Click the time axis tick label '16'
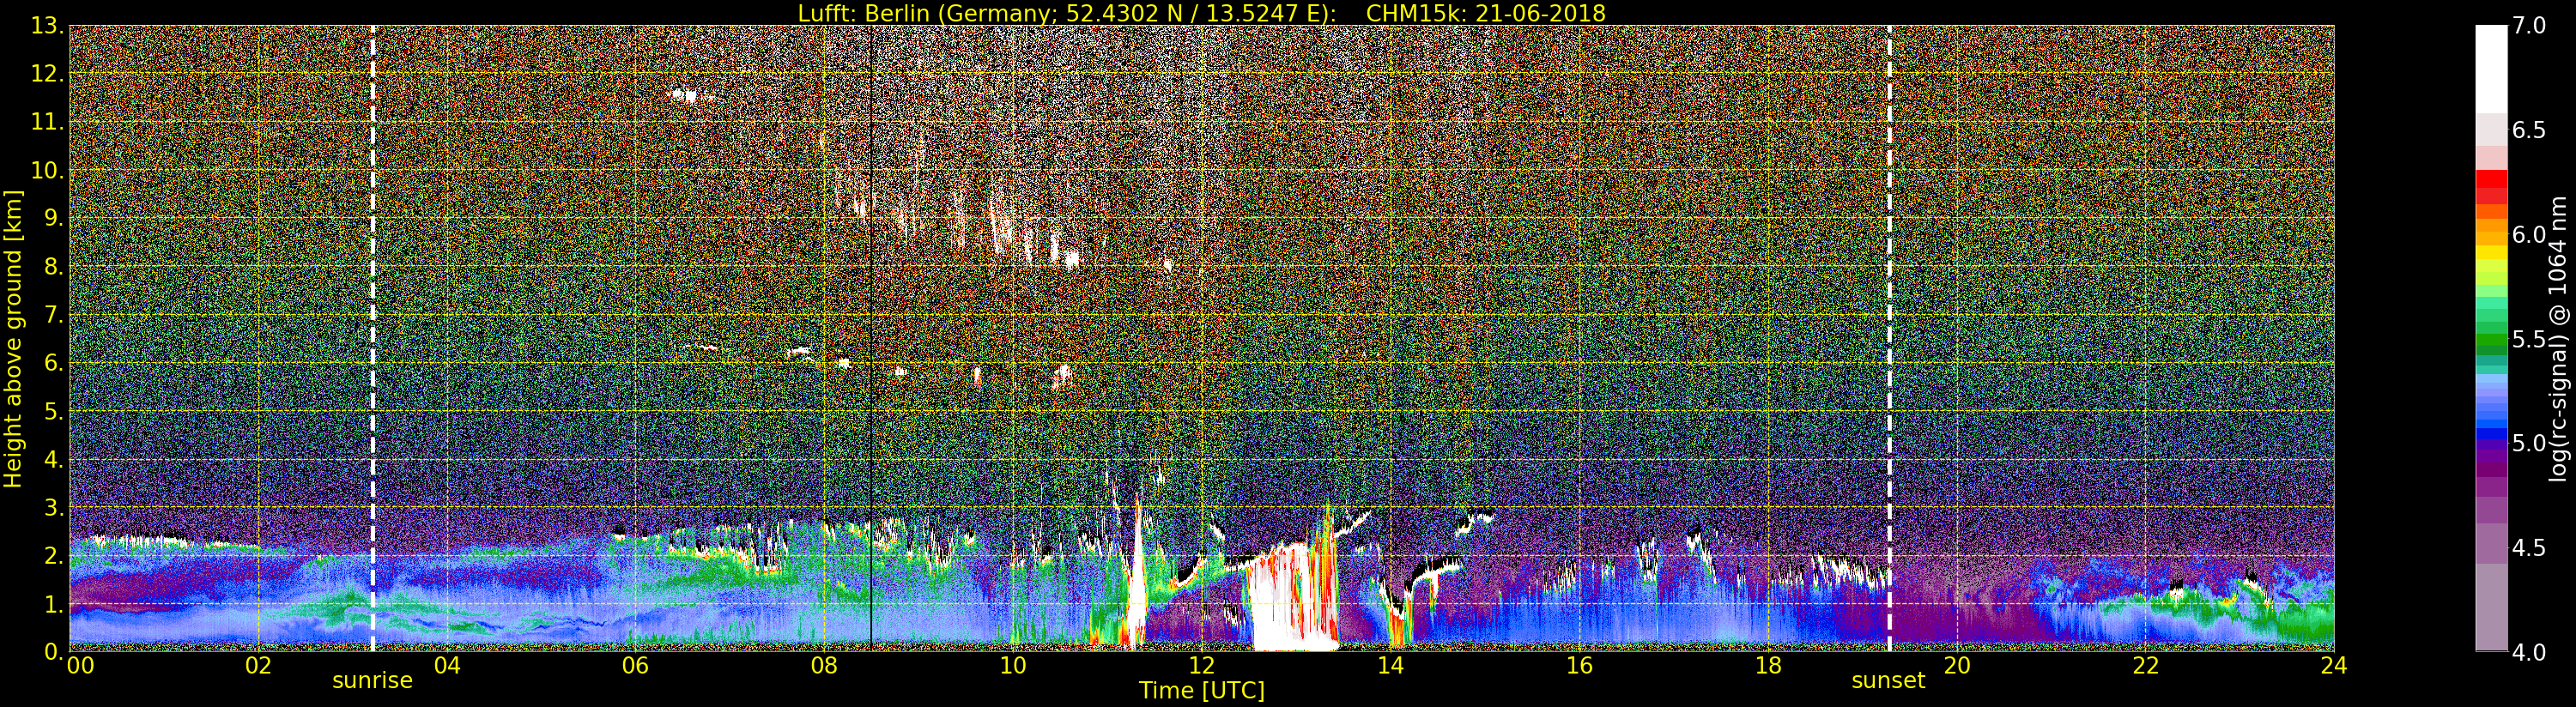2576x707 pixels. (x=1579, y=665)
